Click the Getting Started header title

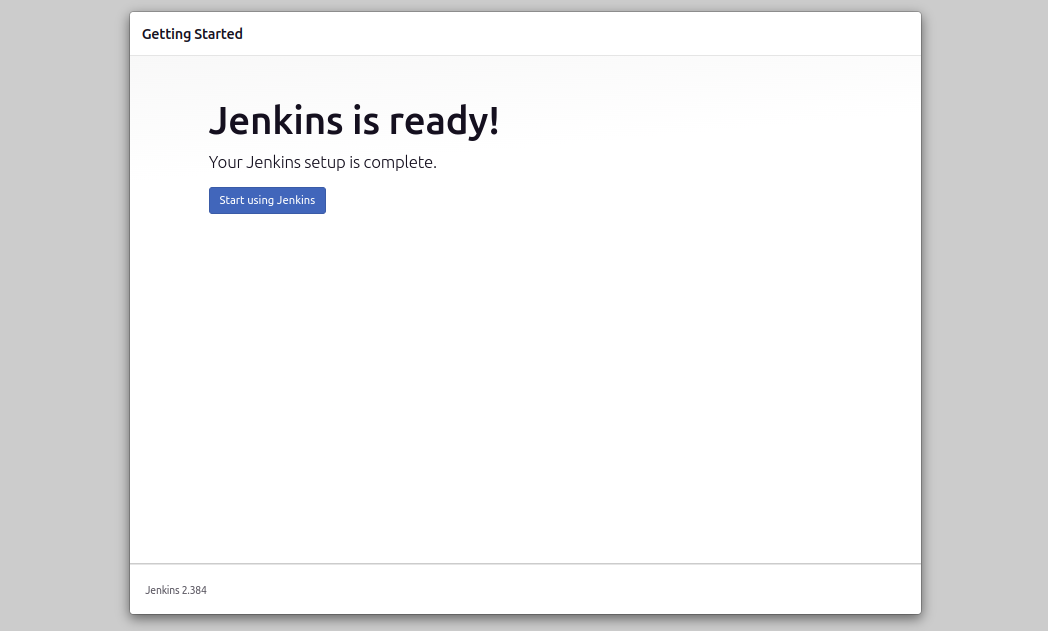pos(192,34)
